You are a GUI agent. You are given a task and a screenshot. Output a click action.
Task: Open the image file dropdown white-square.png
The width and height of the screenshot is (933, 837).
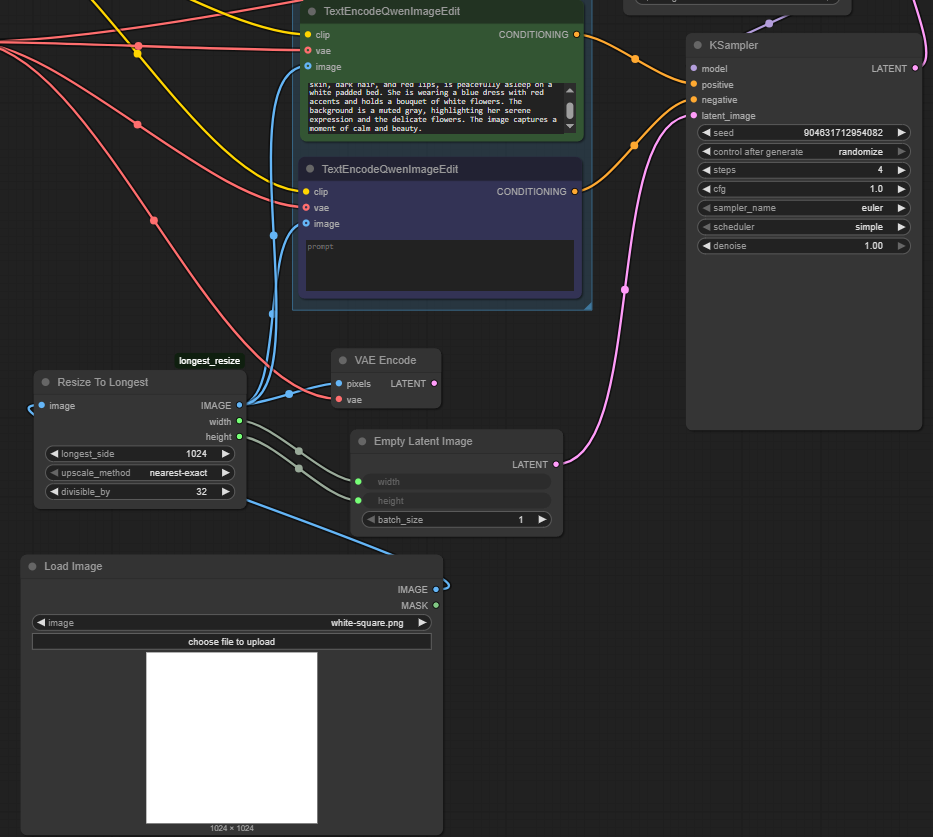point(231,623)
